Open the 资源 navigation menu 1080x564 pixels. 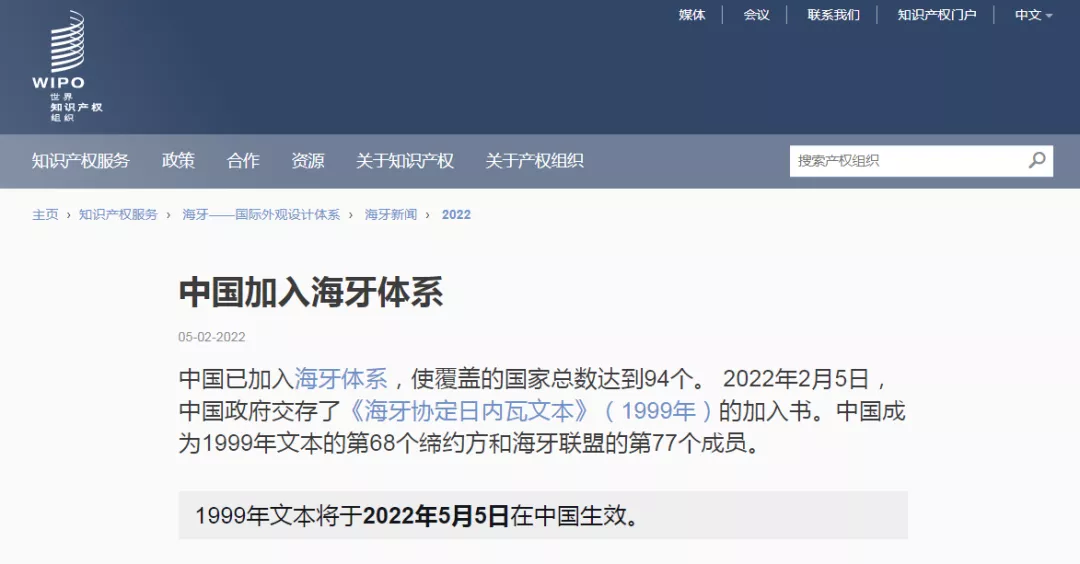308,160
